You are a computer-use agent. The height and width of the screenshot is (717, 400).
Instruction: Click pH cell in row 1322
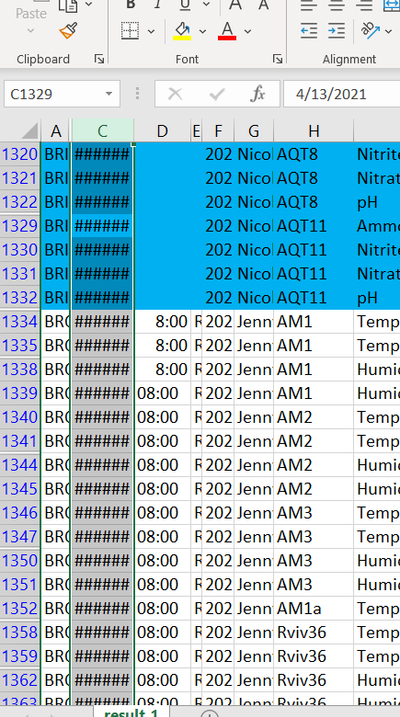[377, 202]
